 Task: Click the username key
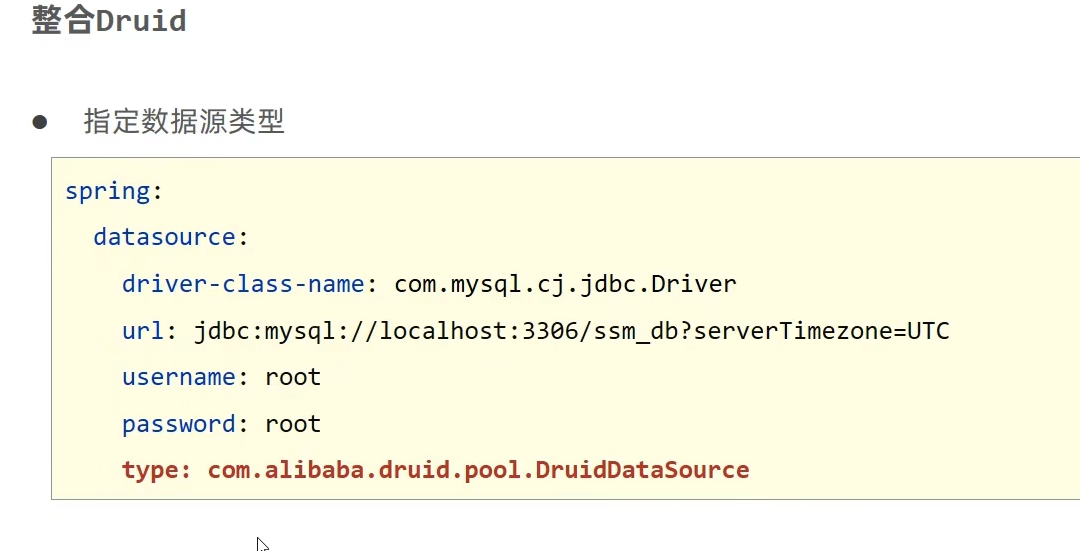(178, 377)
